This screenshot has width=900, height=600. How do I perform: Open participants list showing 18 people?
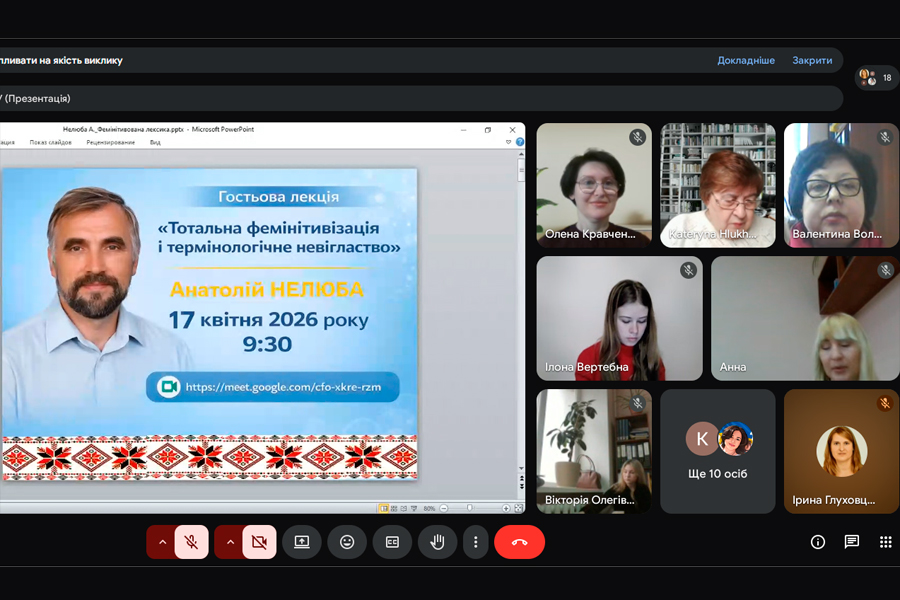point(876,78)
